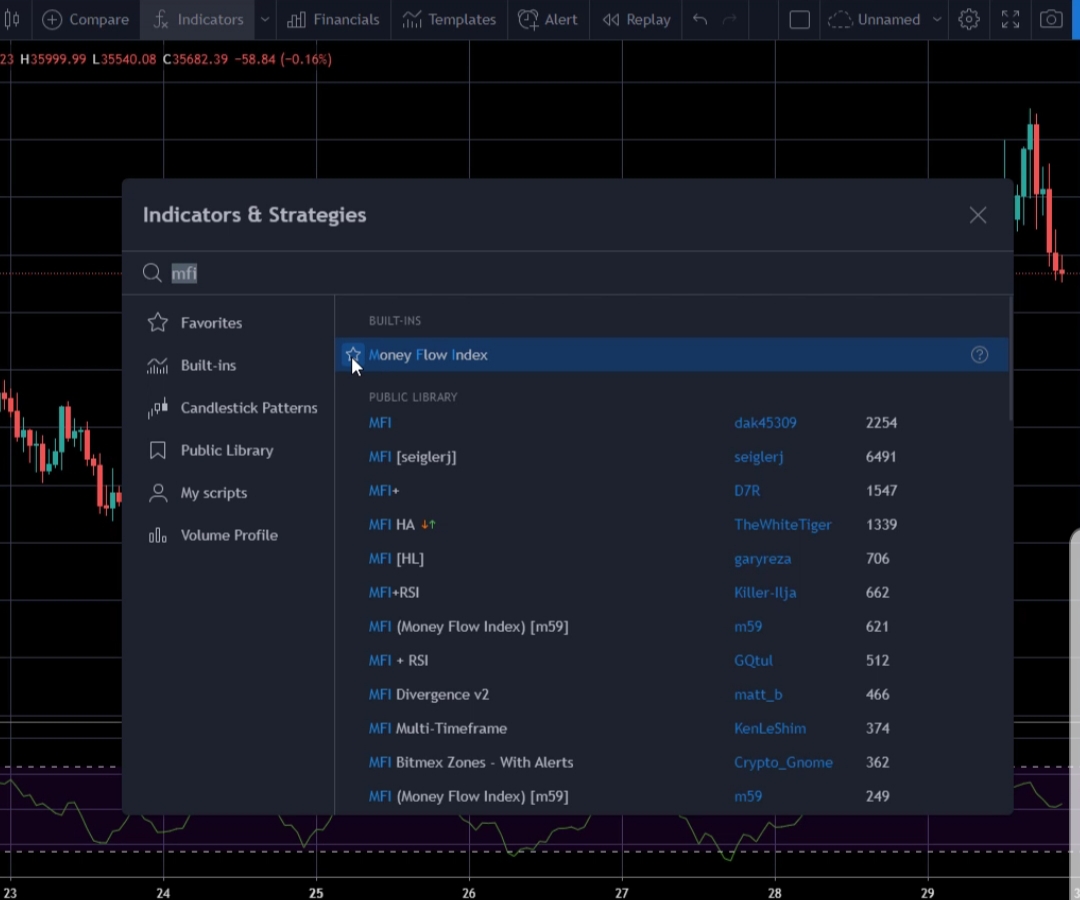The height and width of the screenshot is (900, 1080).
Task: Add the built-in Money Flow Index indicator
Action: 672,355
